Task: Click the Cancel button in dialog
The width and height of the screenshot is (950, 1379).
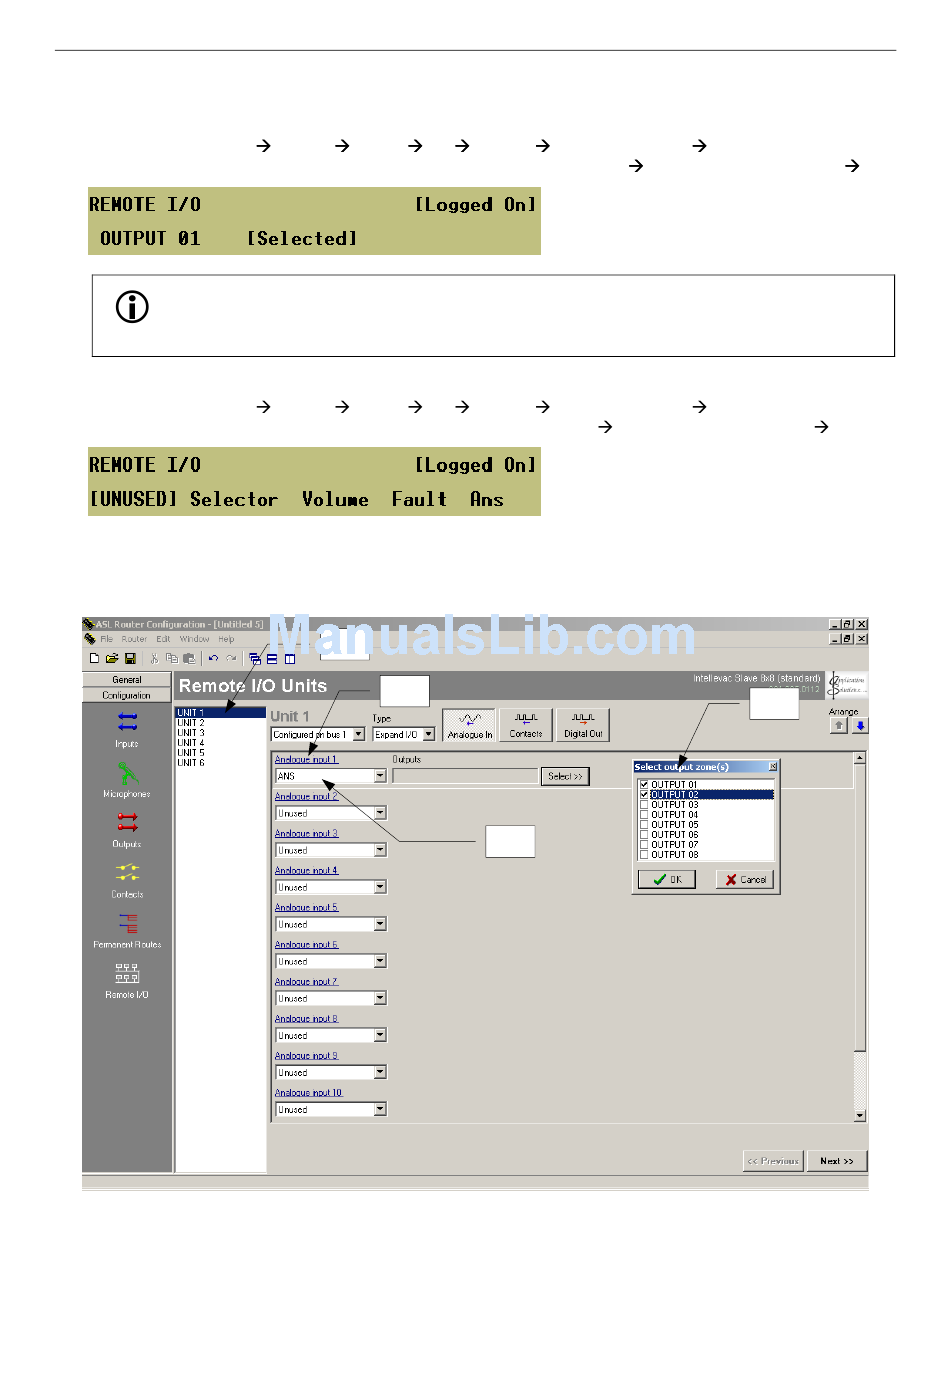Action: [x=745, y=880]
